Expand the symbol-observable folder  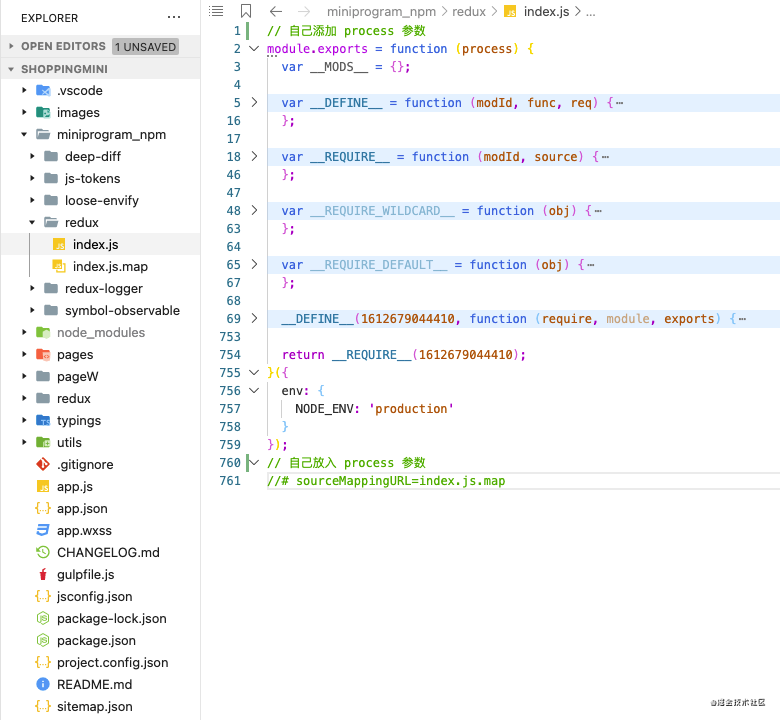pos(32,310)
